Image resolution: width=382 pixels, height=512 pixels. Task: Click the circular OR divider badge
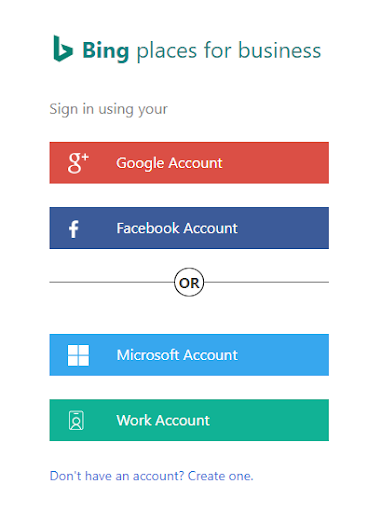[189, 282]
